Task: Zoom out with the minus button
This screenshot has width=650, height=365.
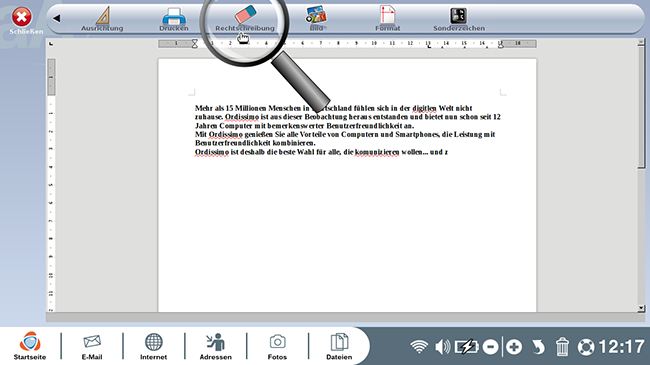Action: (490, 347)
